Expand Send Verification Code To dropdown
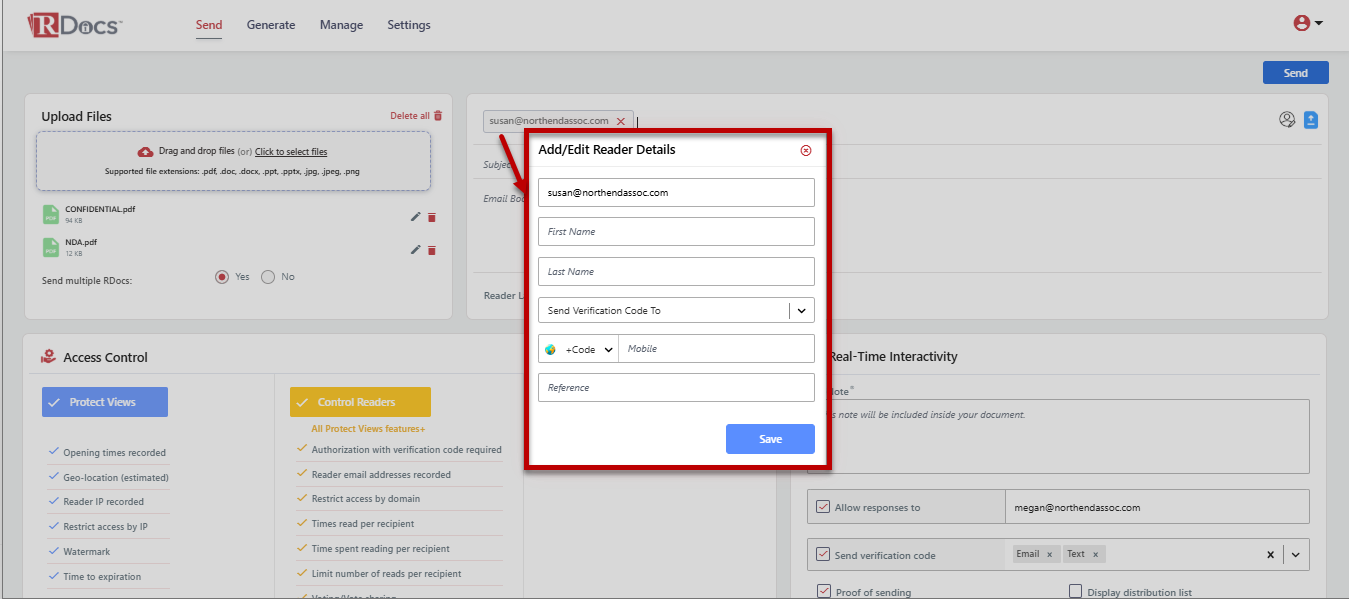This screenshot has height=599, width=1349. [801, 311]
